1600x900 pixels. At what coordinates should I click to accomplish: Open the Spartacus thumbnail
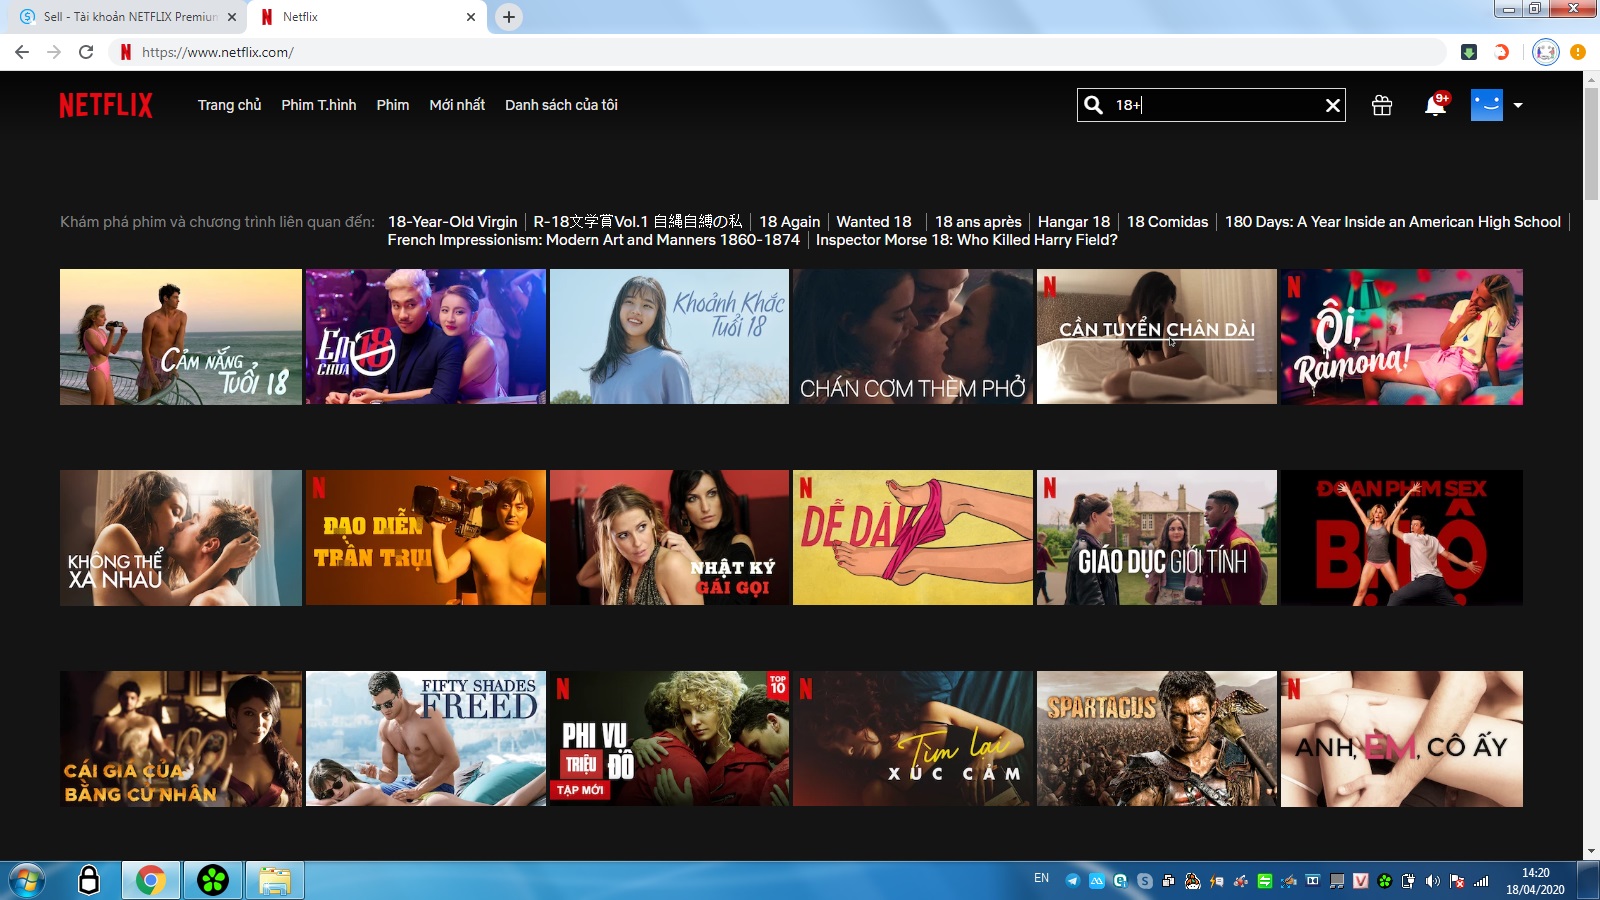pyautogui.click(x=1156, y=739)
